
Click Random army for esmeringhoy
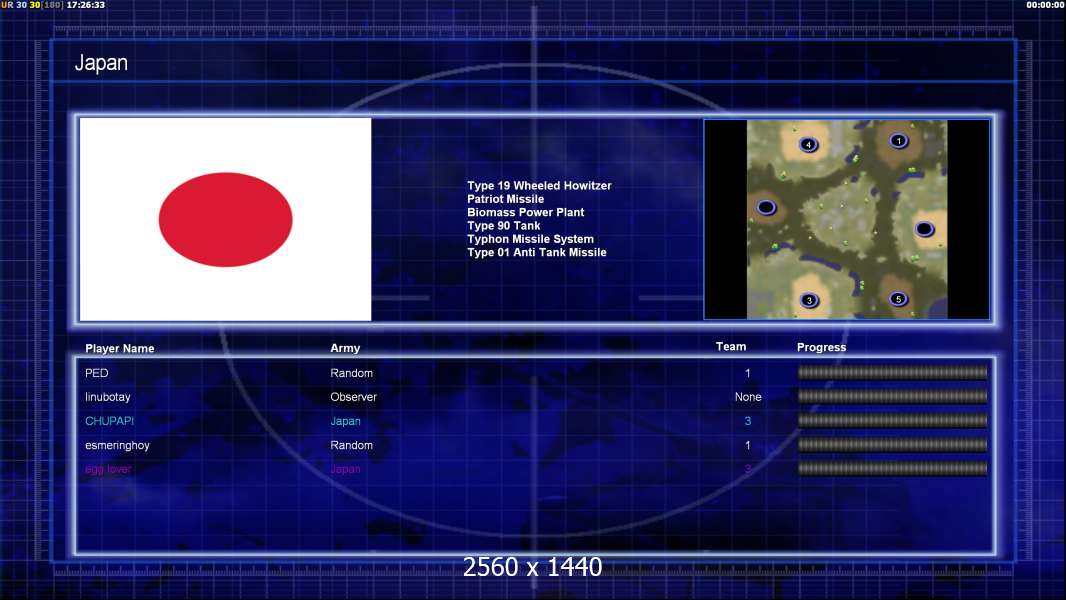tap(351, 445)
